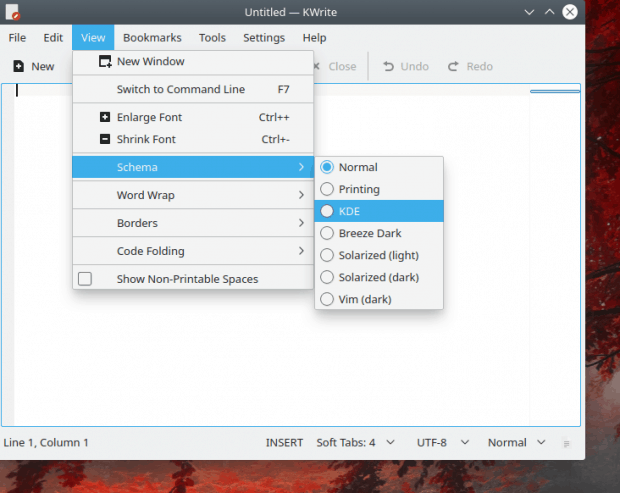Click the status bar resize grip icon
This screenshot has height=493, width=620.
(x=566, y=444)
